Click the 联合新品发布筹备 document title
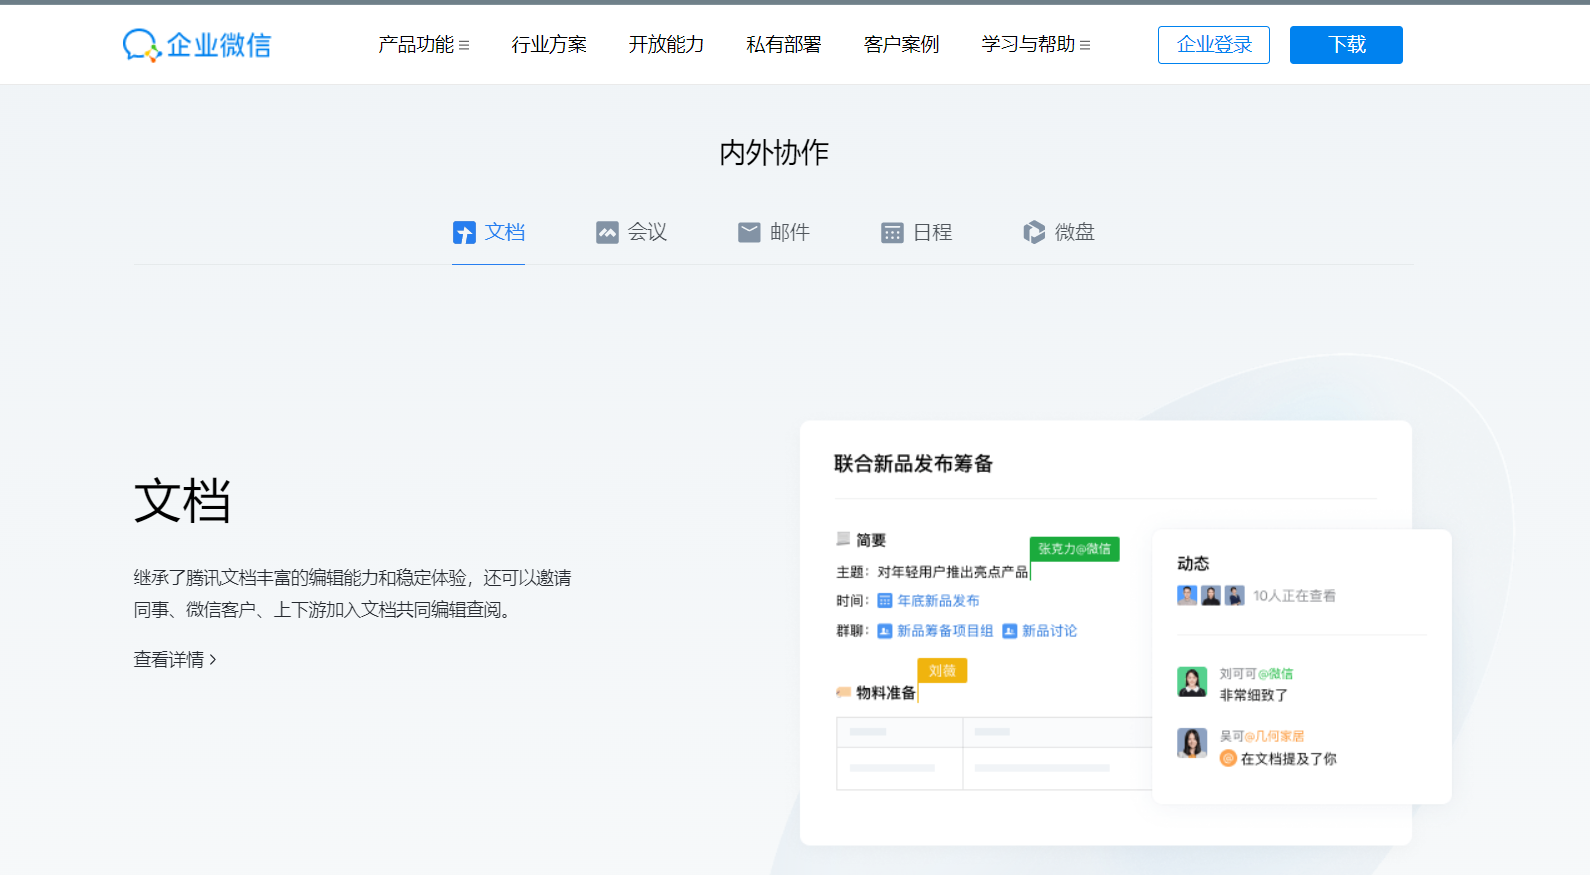1590x875 pixels. pyautogui.click(x=914, y=464)
